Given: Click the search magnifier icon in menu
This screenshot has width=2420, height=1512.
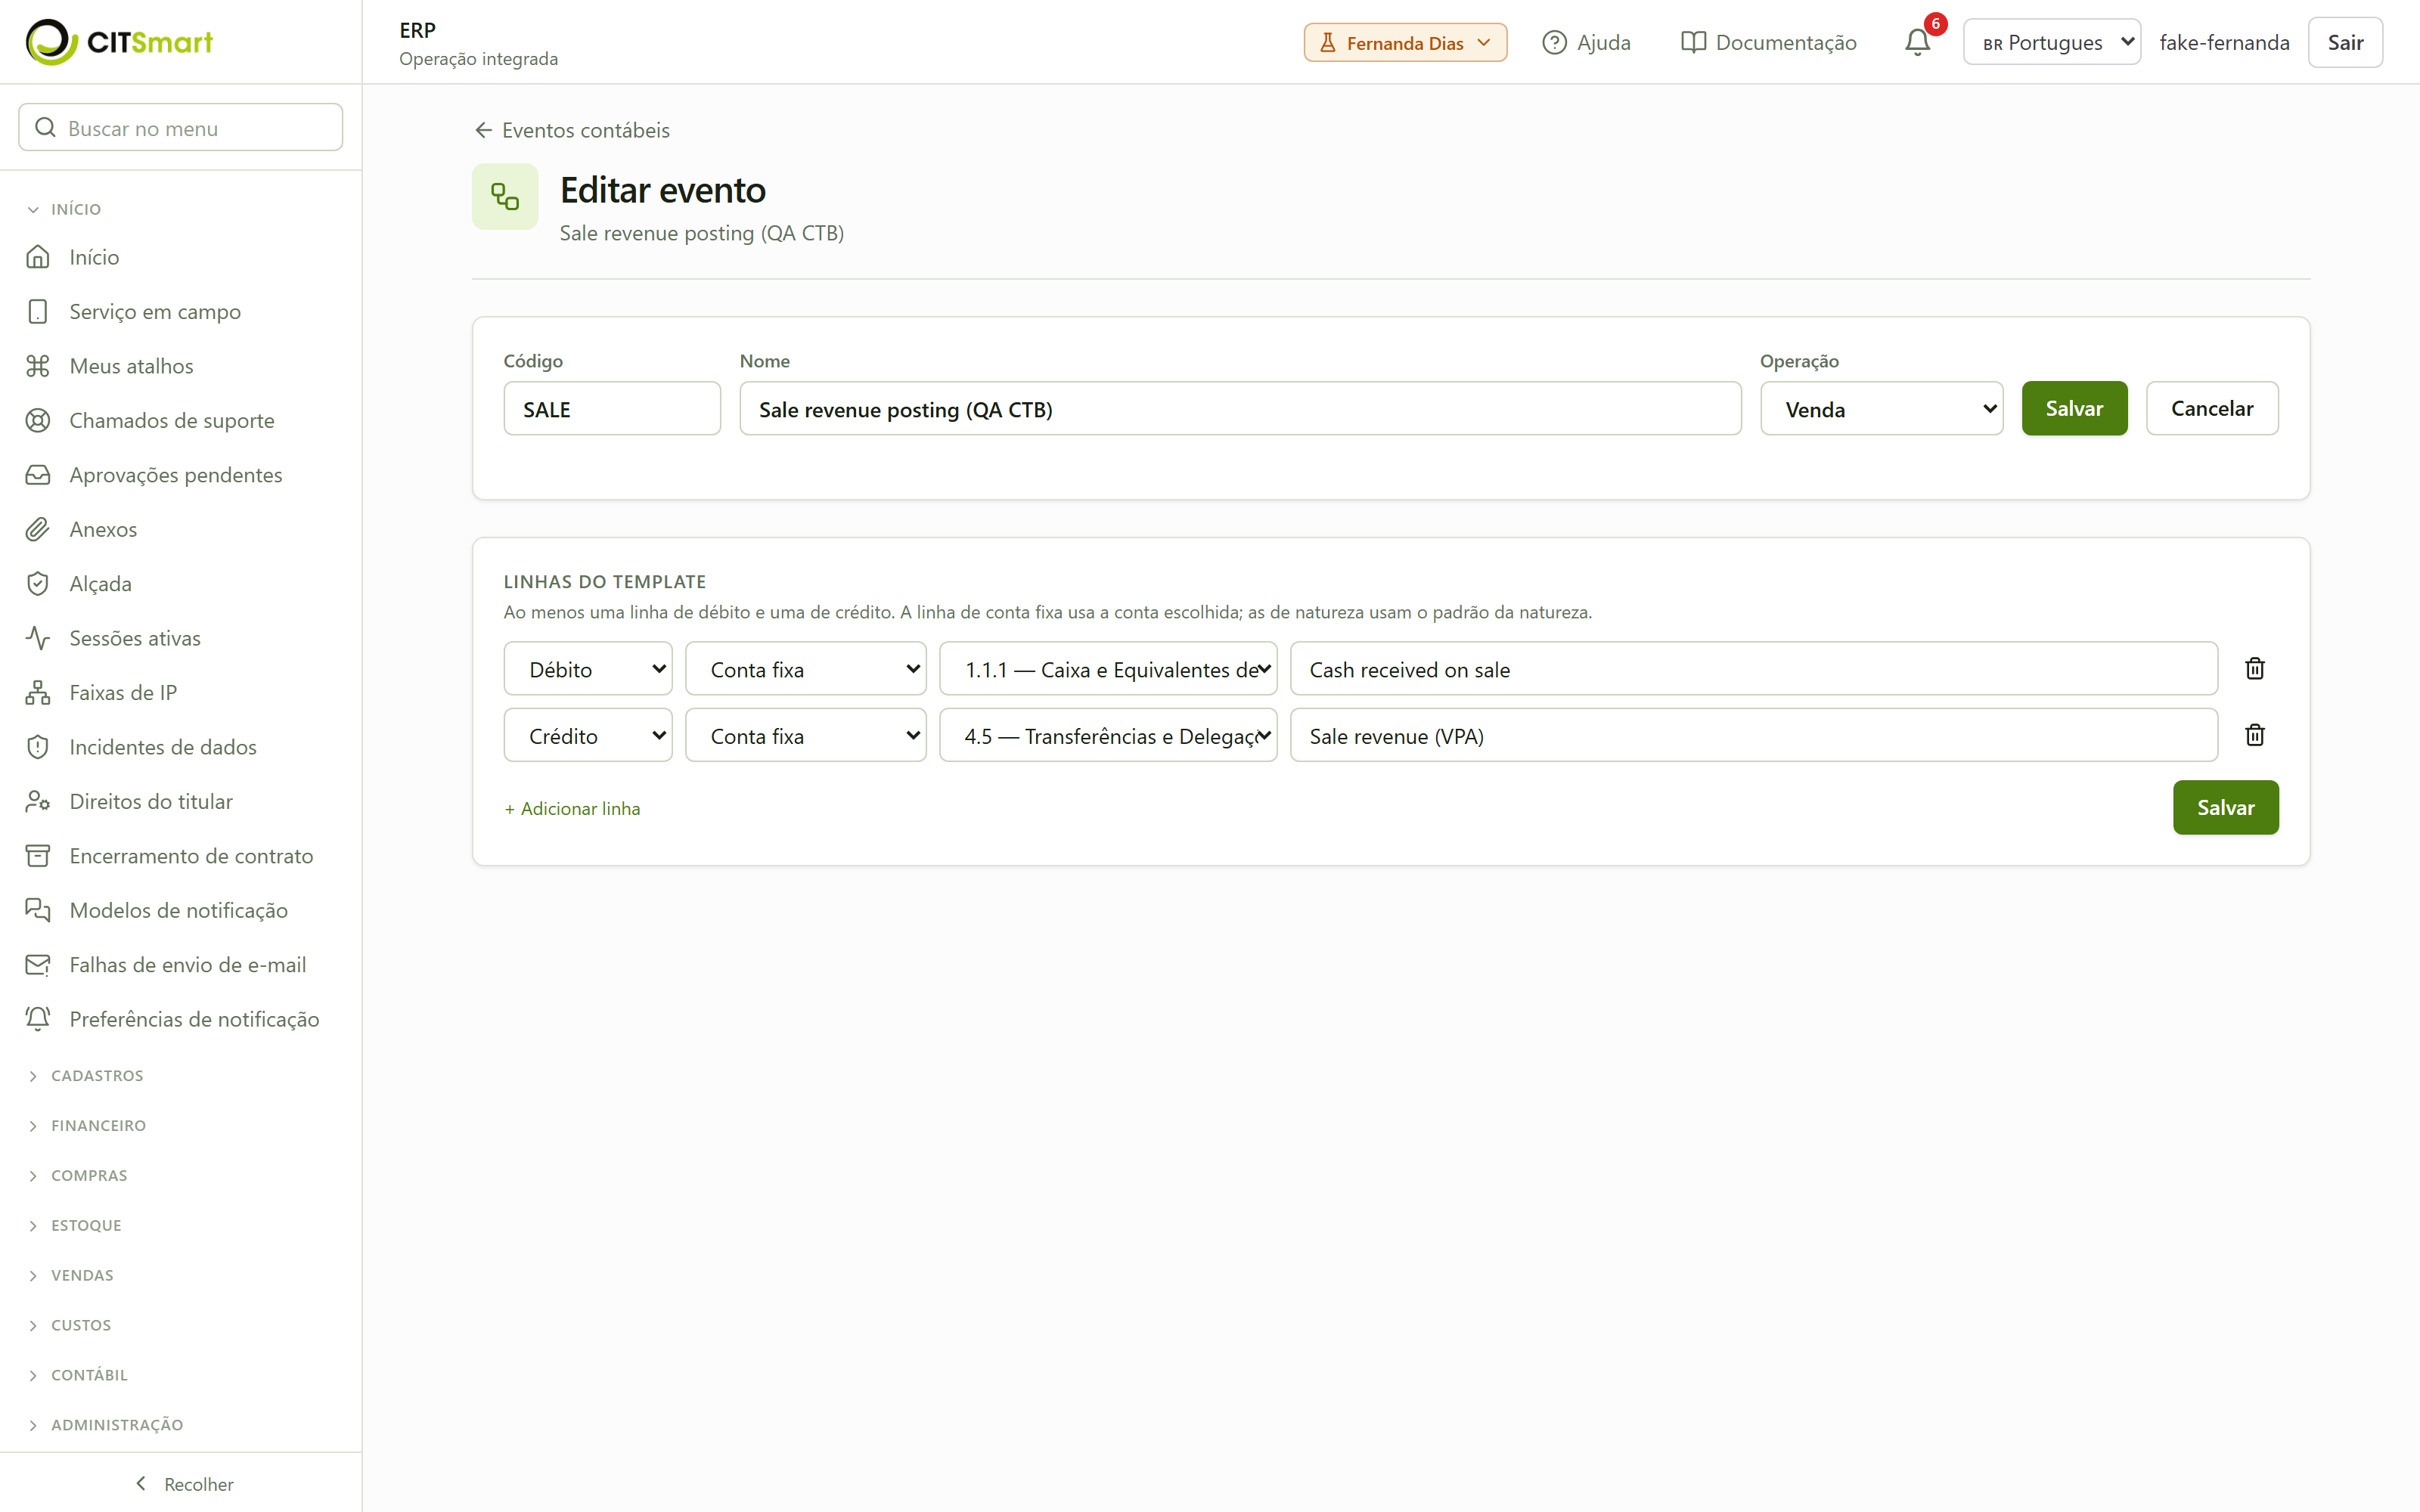Looking at the screenshot, I should click(x=45, y=127).
